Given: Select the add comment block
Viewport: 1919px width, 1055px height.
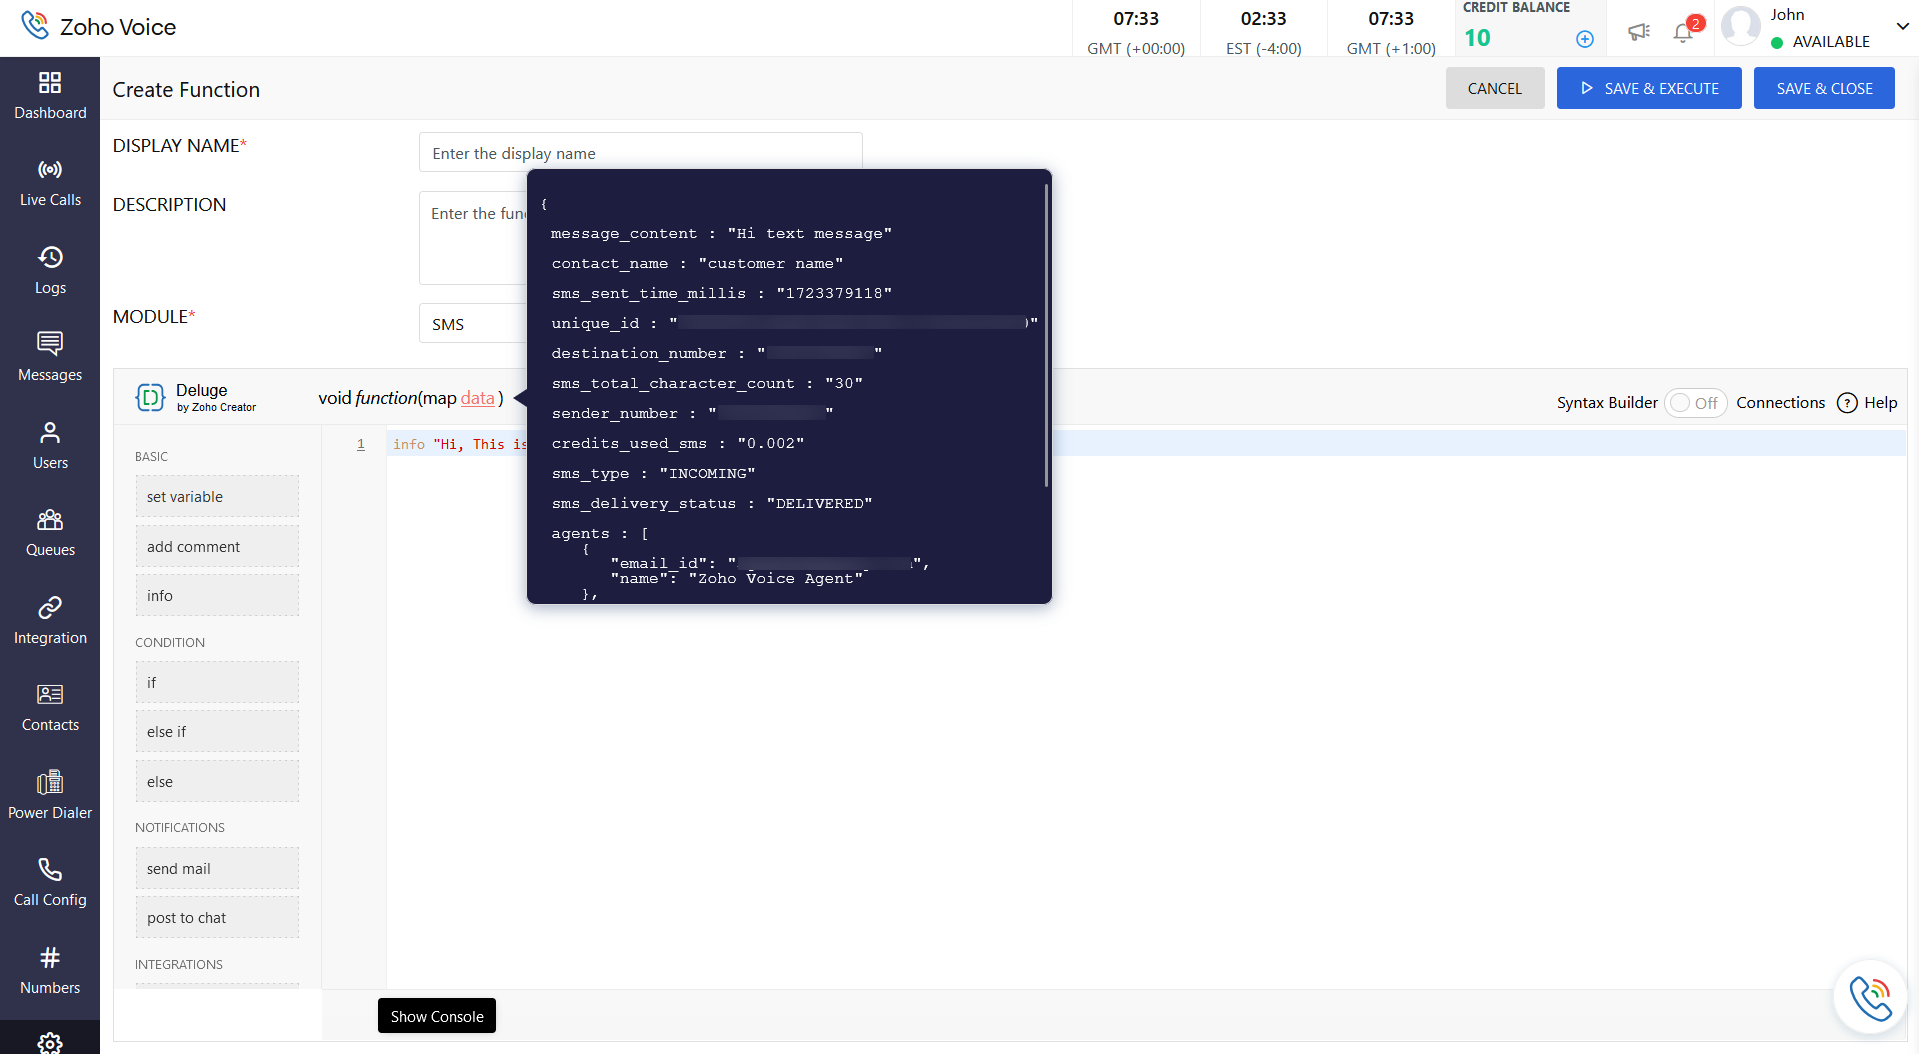Looking at the screenshot, I should (x=217, y=547).
